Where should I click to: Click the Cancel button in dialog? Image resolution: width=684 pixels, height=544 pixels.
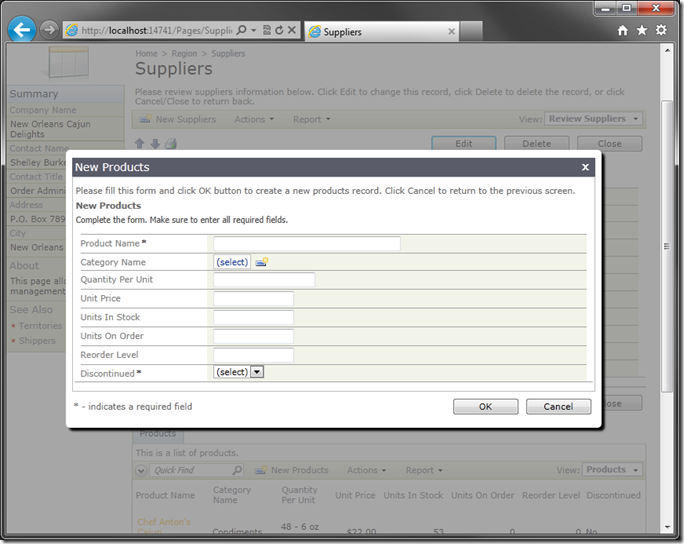(x=558, y=407)
